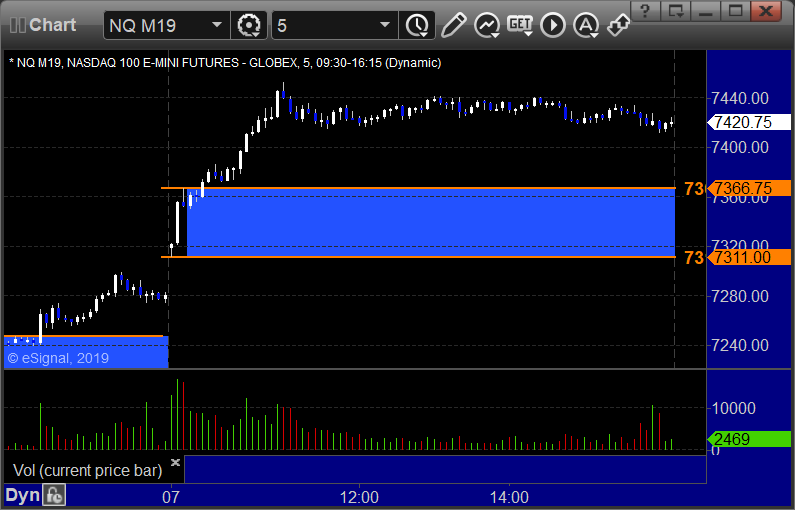Maximize the chart window
This screenshot has width=795, height=510.
[x=735, y=11]
